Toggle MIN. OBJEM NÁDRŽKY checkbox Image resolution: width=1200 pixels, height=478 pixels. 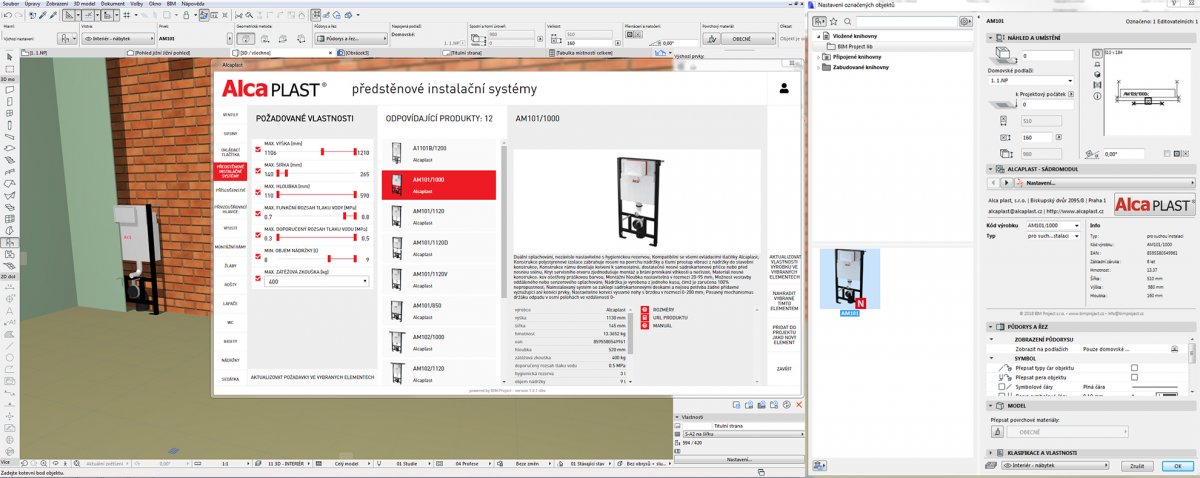tap(258, 256)
